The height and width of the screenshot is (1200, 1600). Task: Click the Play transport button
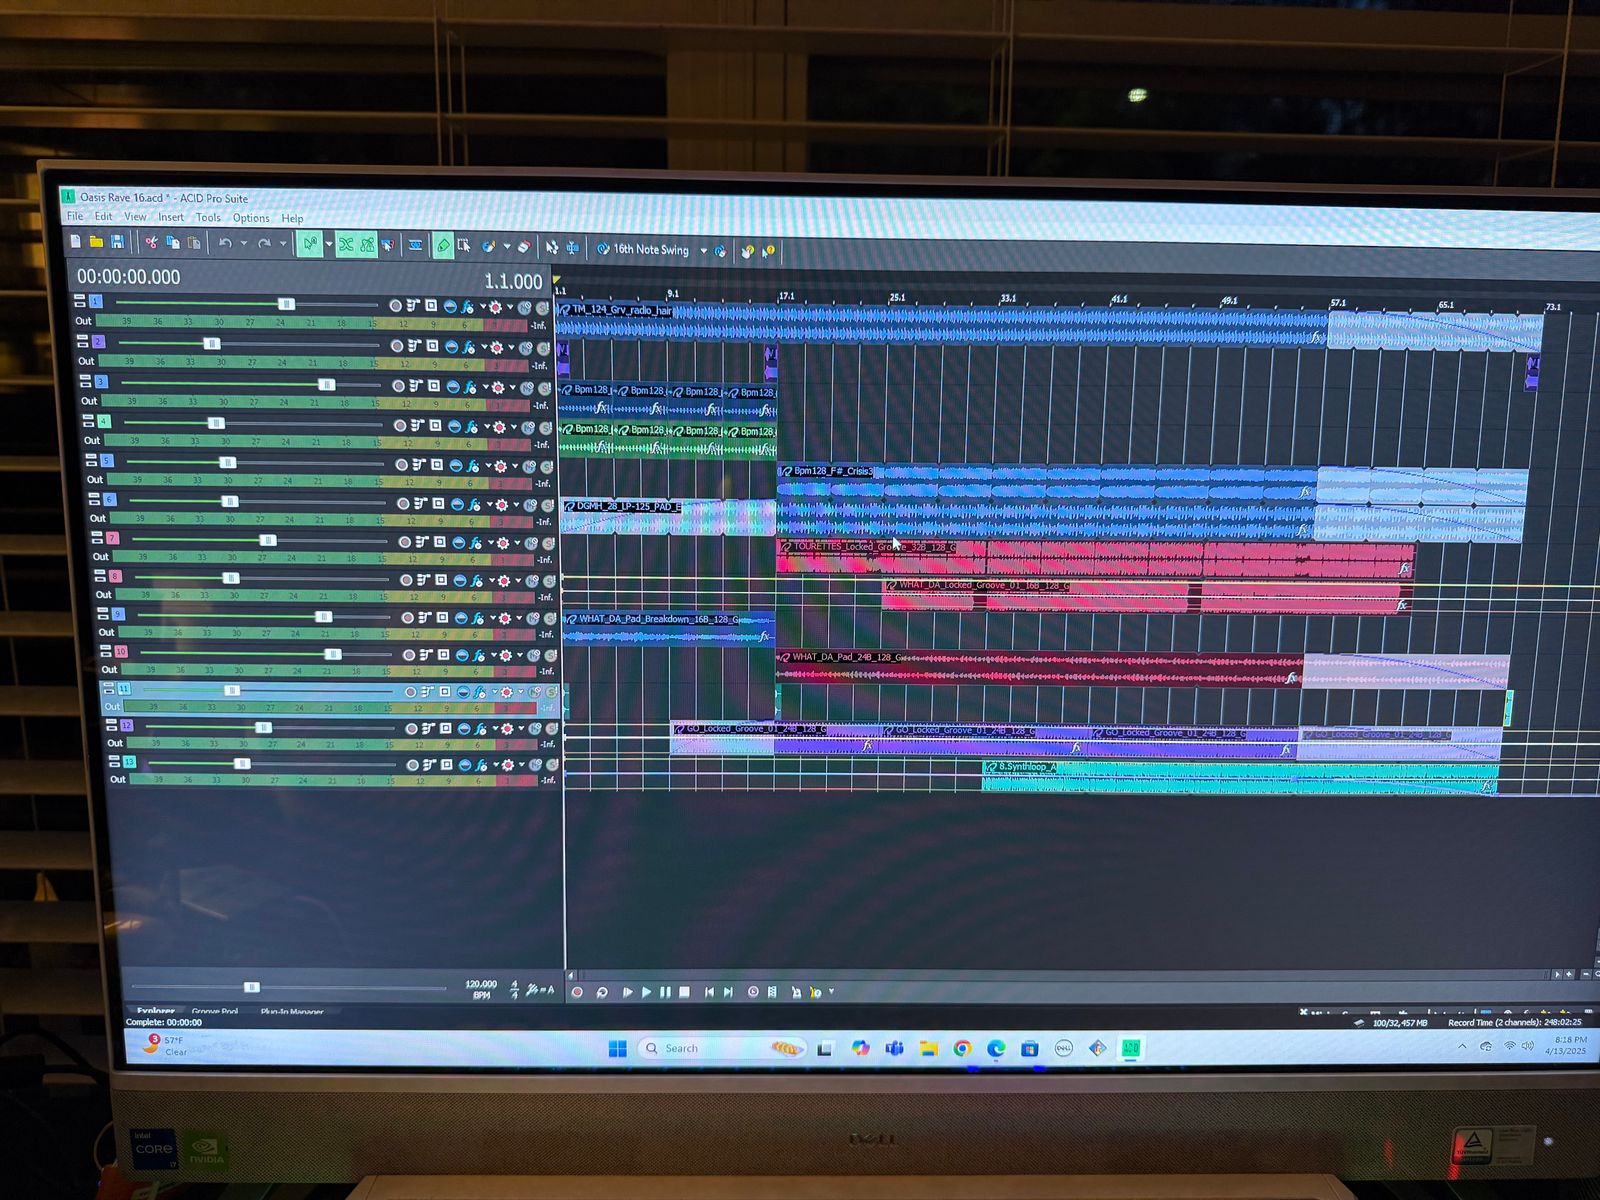646,992
